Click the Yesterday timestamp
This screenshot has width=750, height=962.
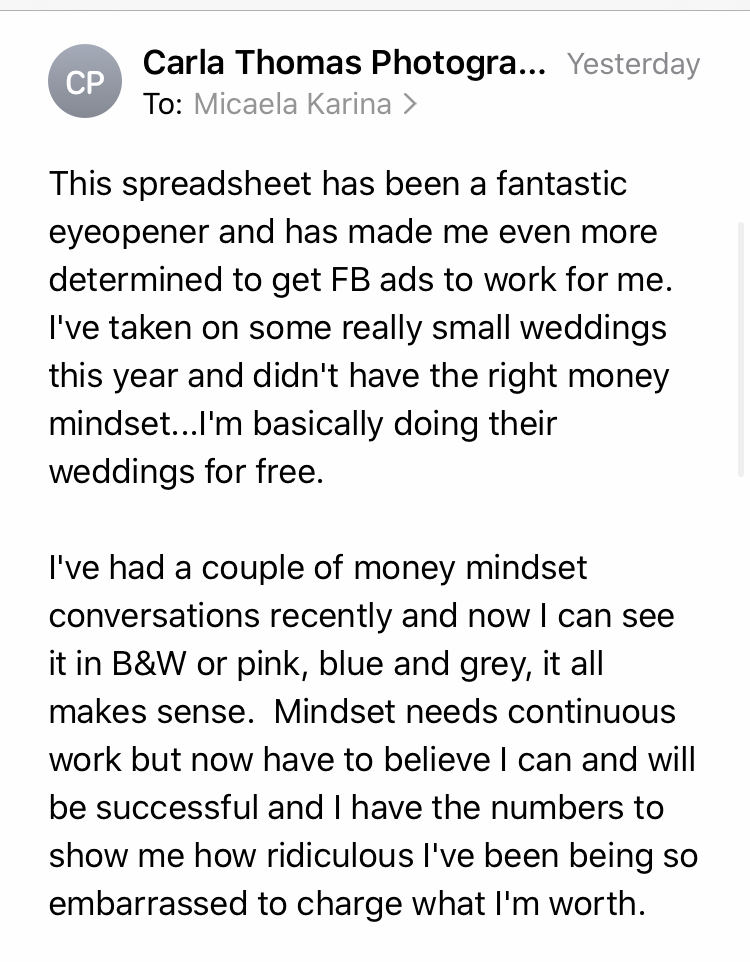[633, 64]
